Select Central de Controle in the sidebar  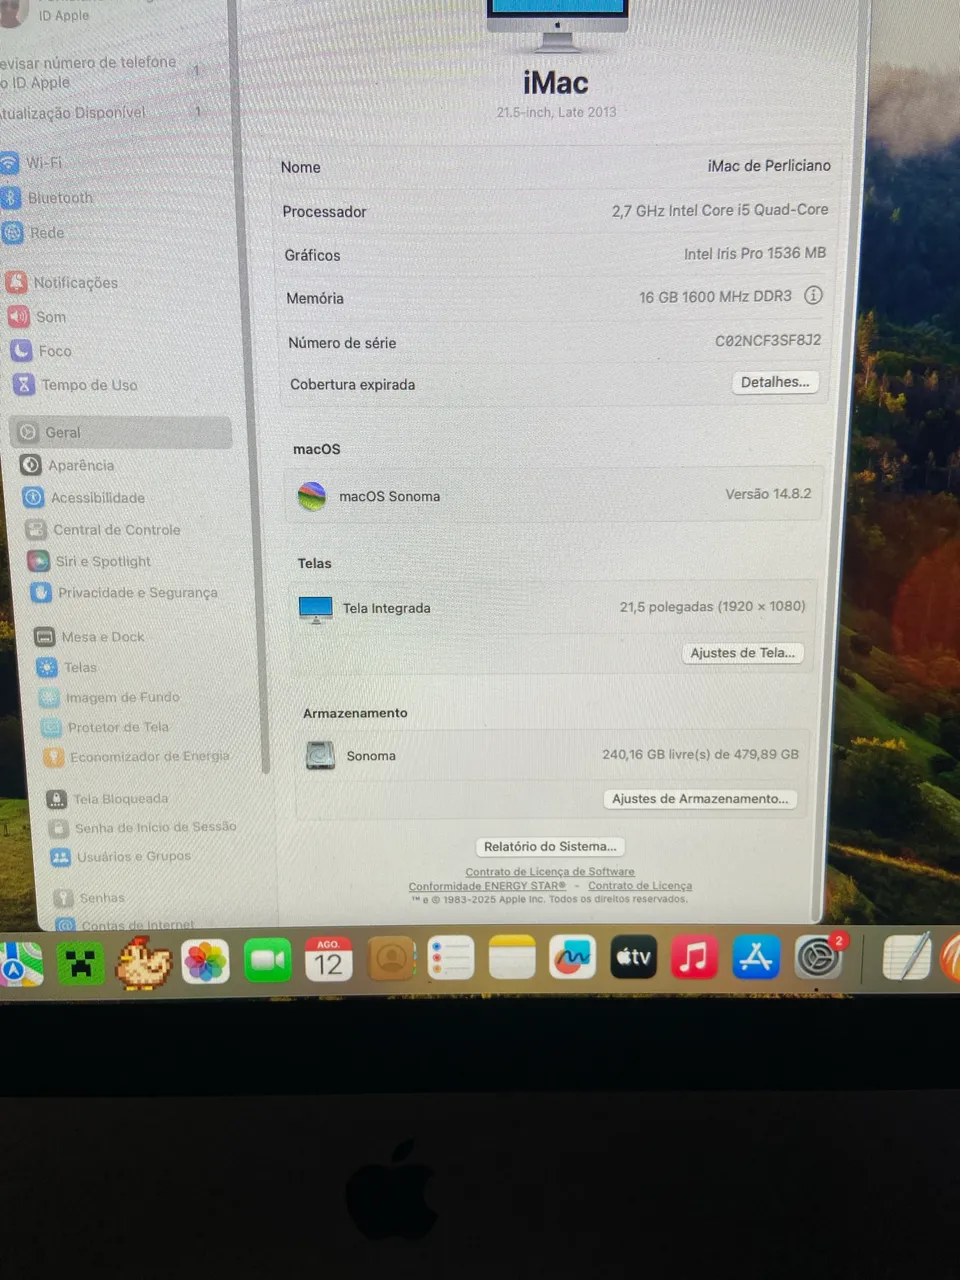tap(103, 529)
